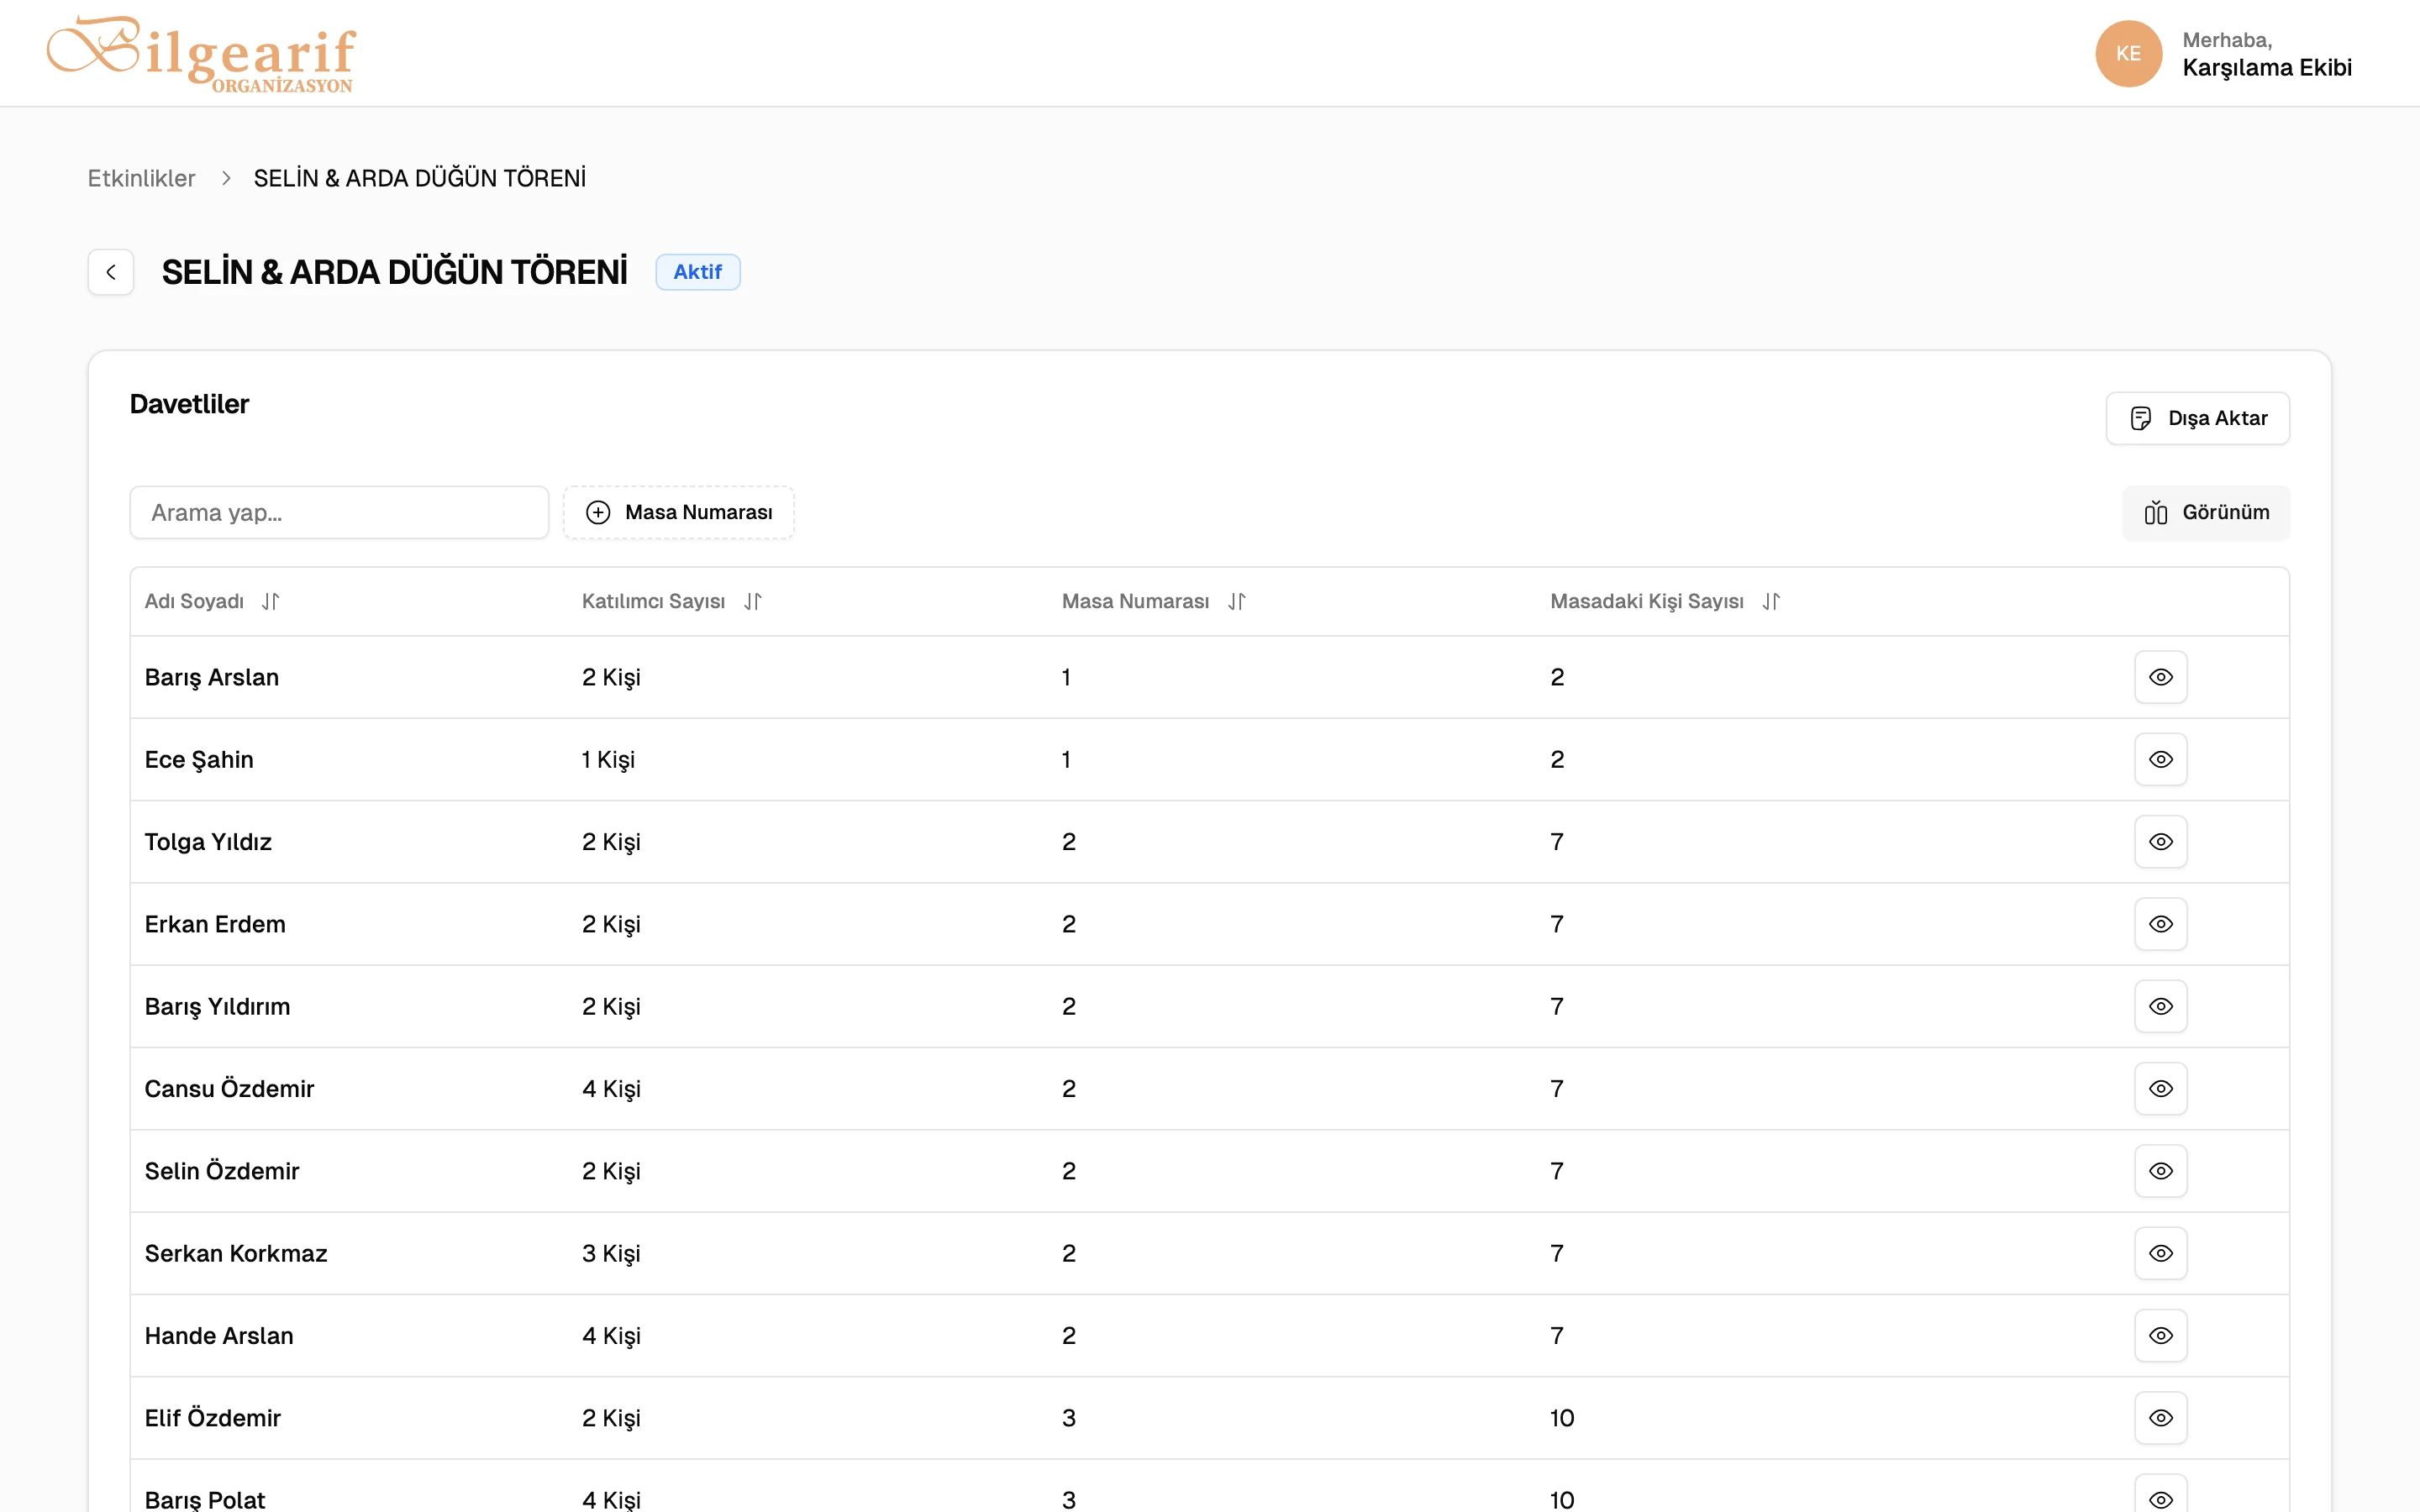
Task: Click the KE user avatar
Action: (2128, 54)
